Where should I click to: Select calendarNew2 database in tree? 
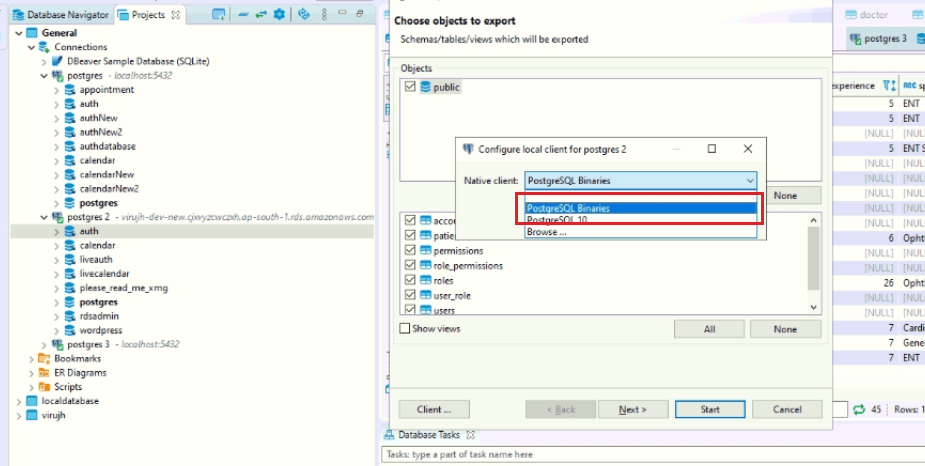click(x=109, y=189)
